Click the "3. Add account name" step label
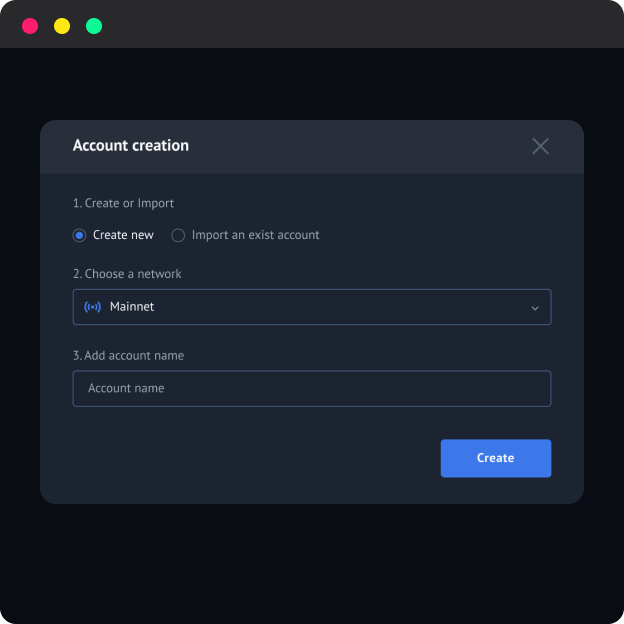 click(x=128, y=355)
